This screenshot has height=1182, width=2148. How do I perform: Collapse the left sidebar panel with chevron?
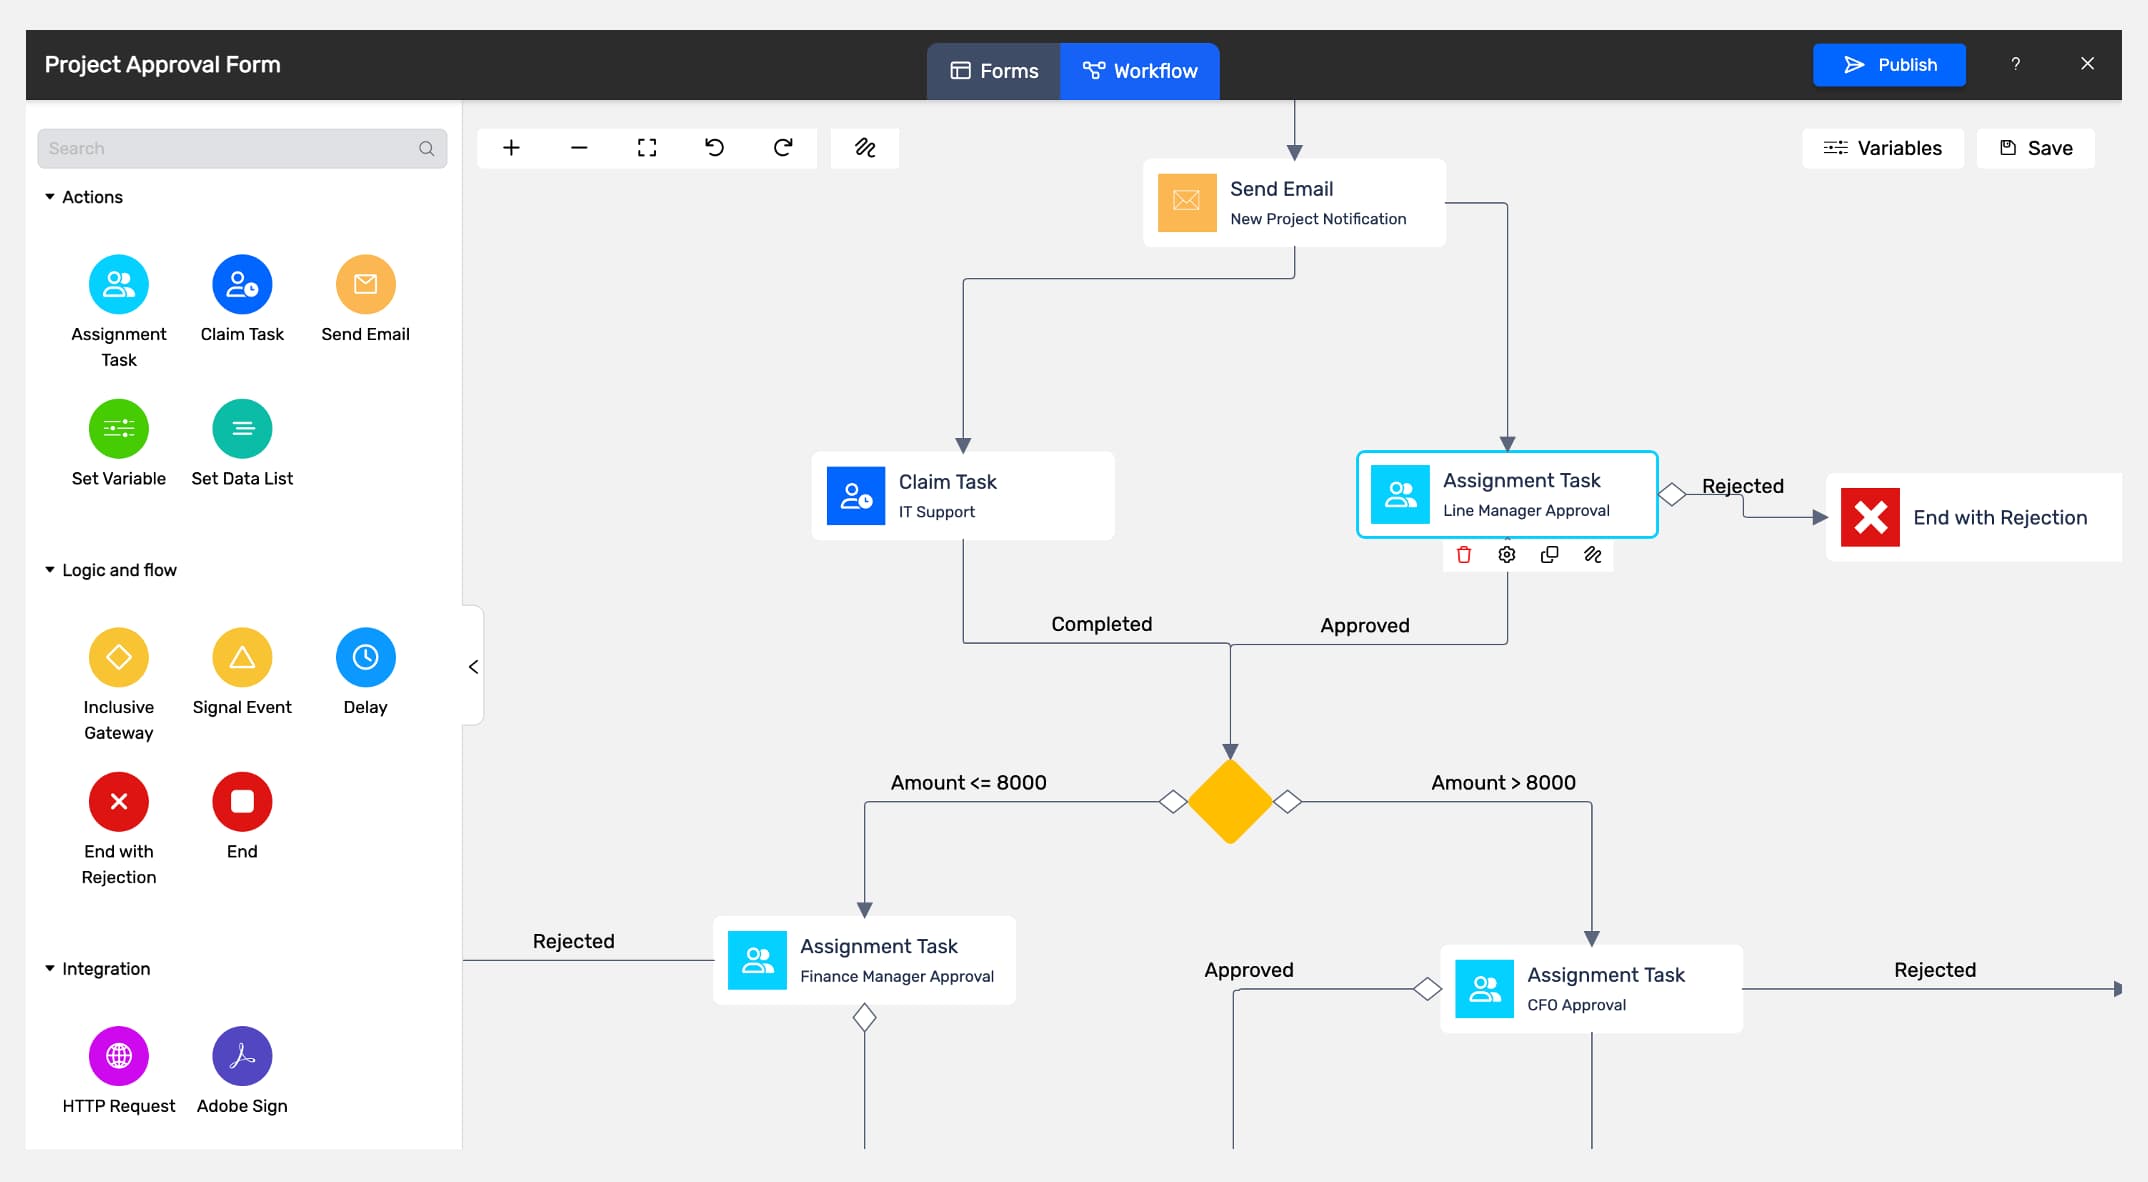point(474,667)
